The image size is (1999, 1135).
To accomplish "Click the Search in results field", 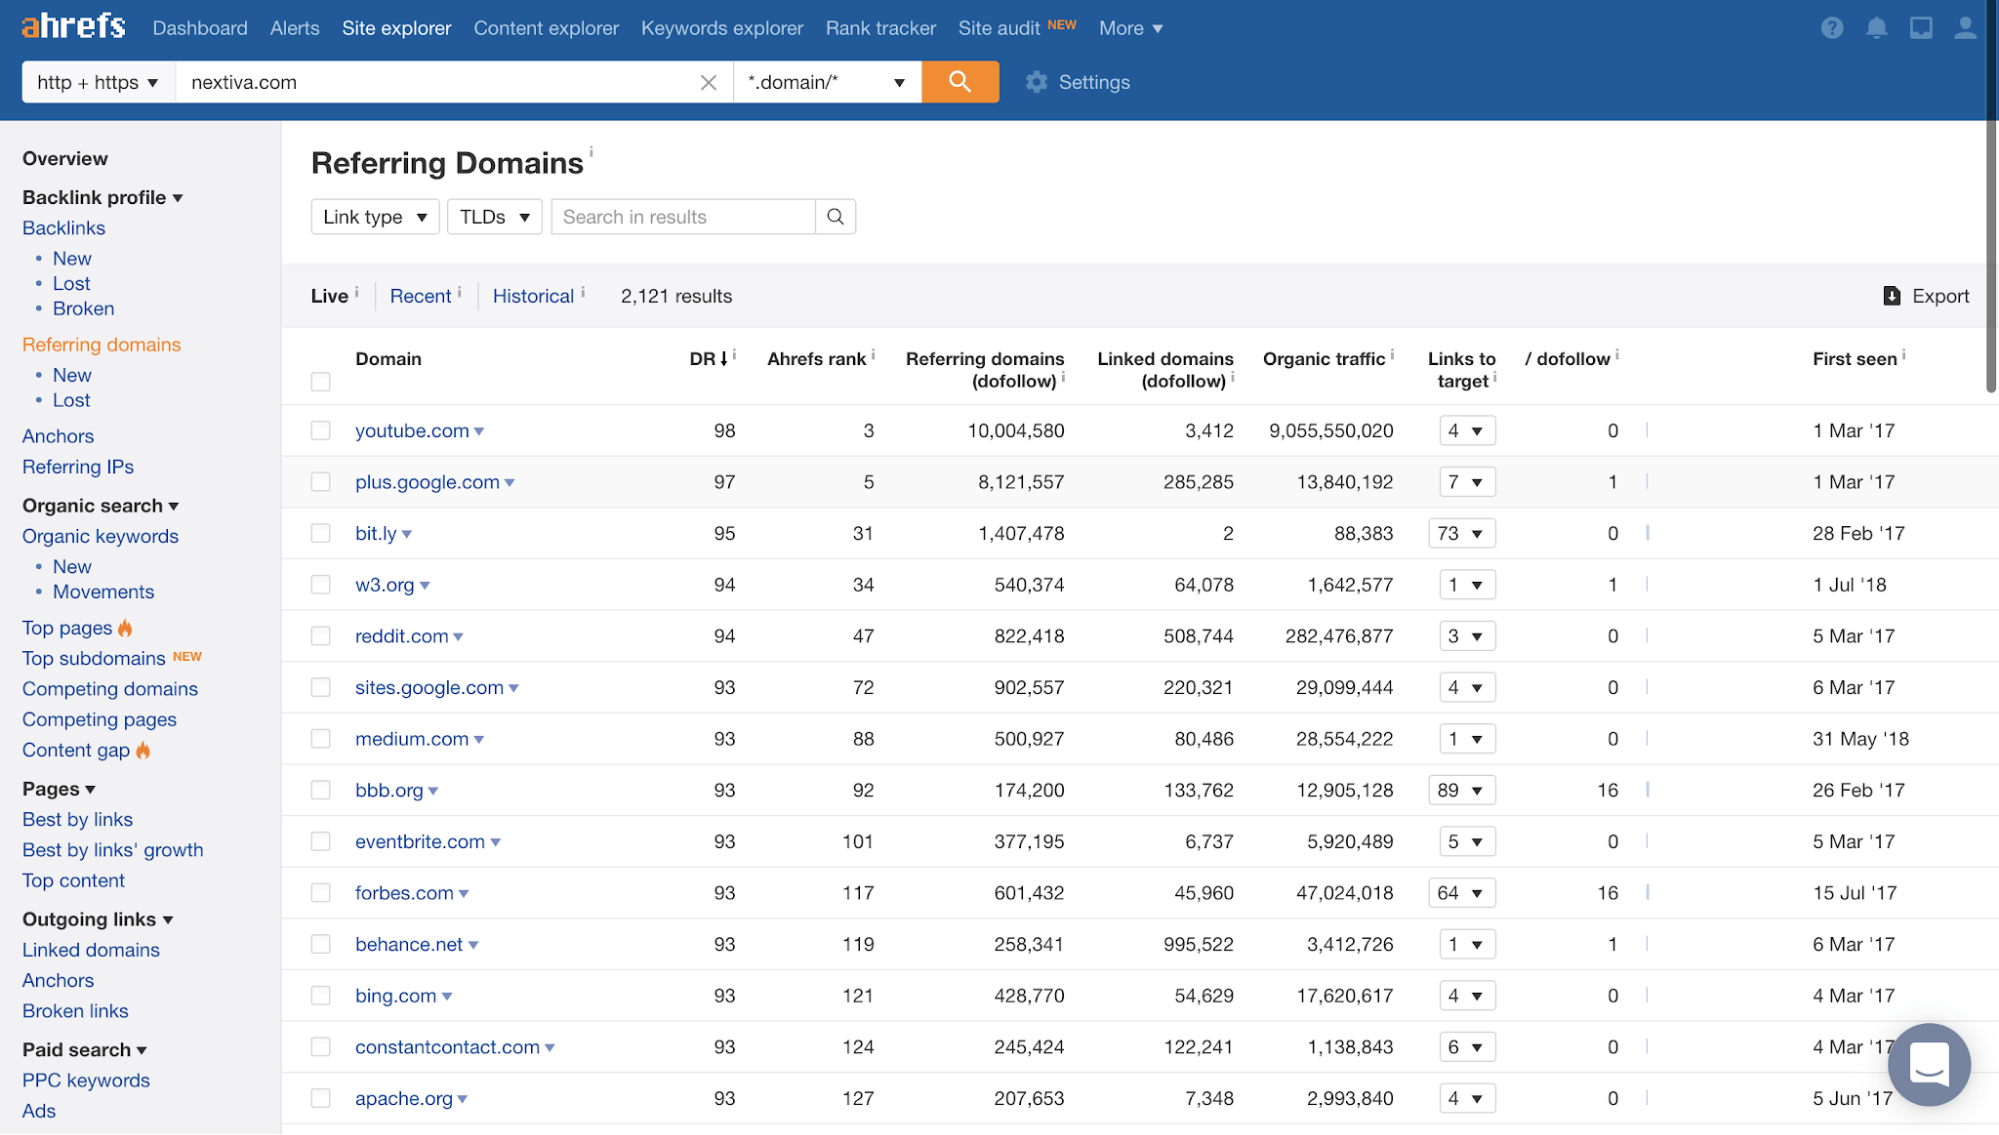I will [683, 217].
